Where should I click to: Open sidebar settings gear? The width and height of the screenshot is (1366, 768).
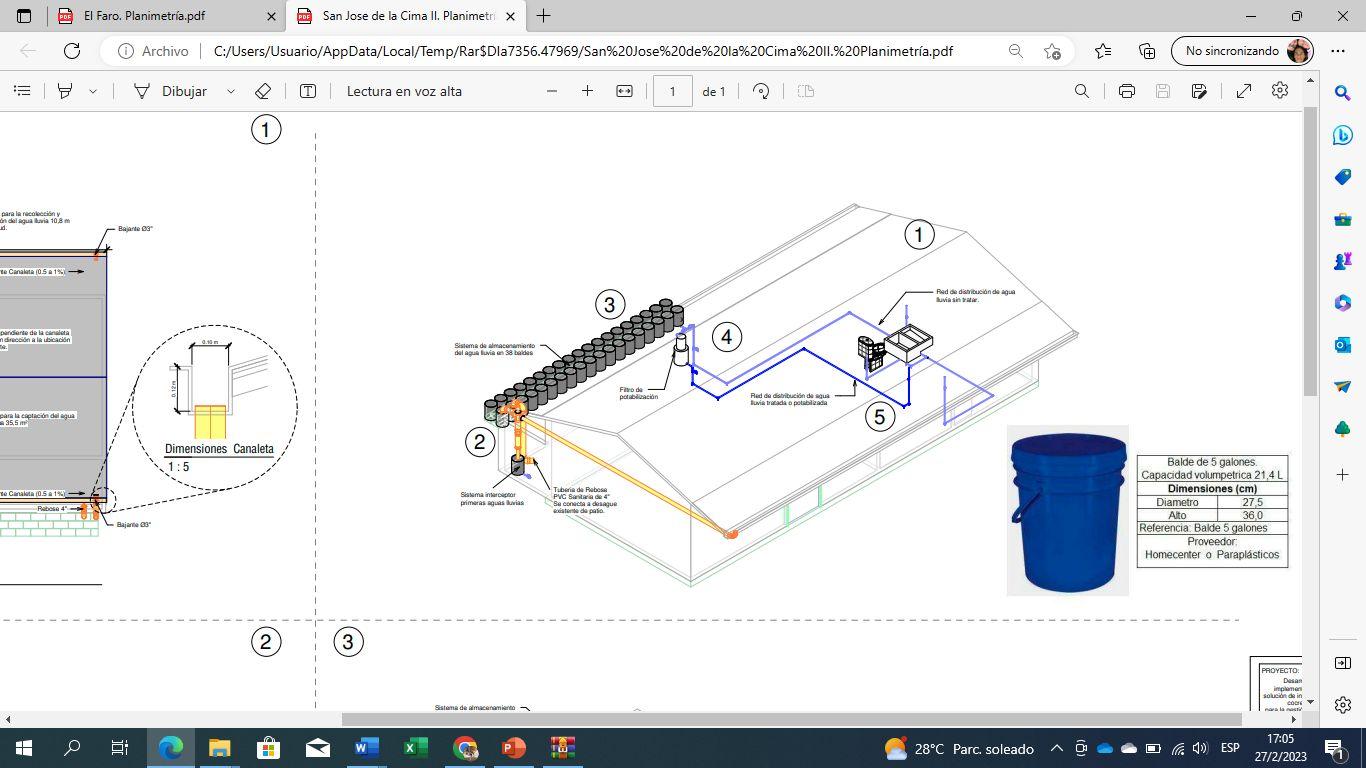[x=1343, y=705]
